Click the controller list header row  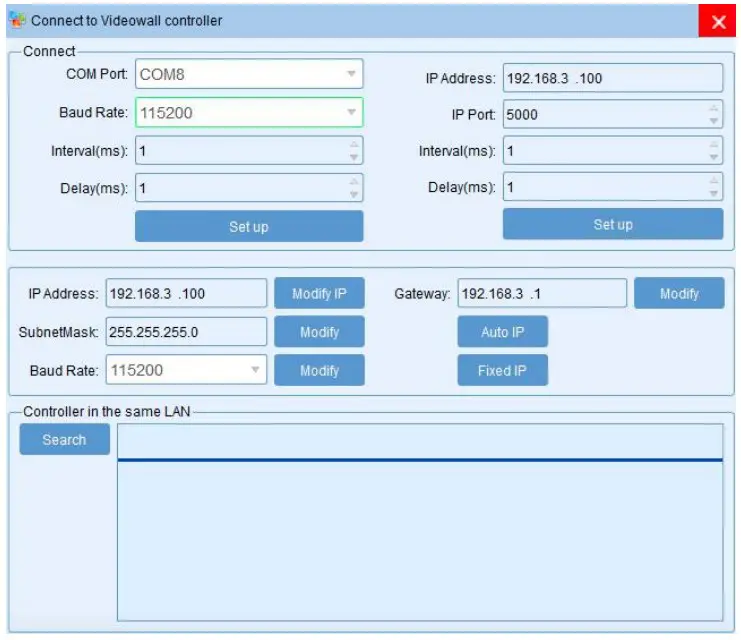click(420, 442)
